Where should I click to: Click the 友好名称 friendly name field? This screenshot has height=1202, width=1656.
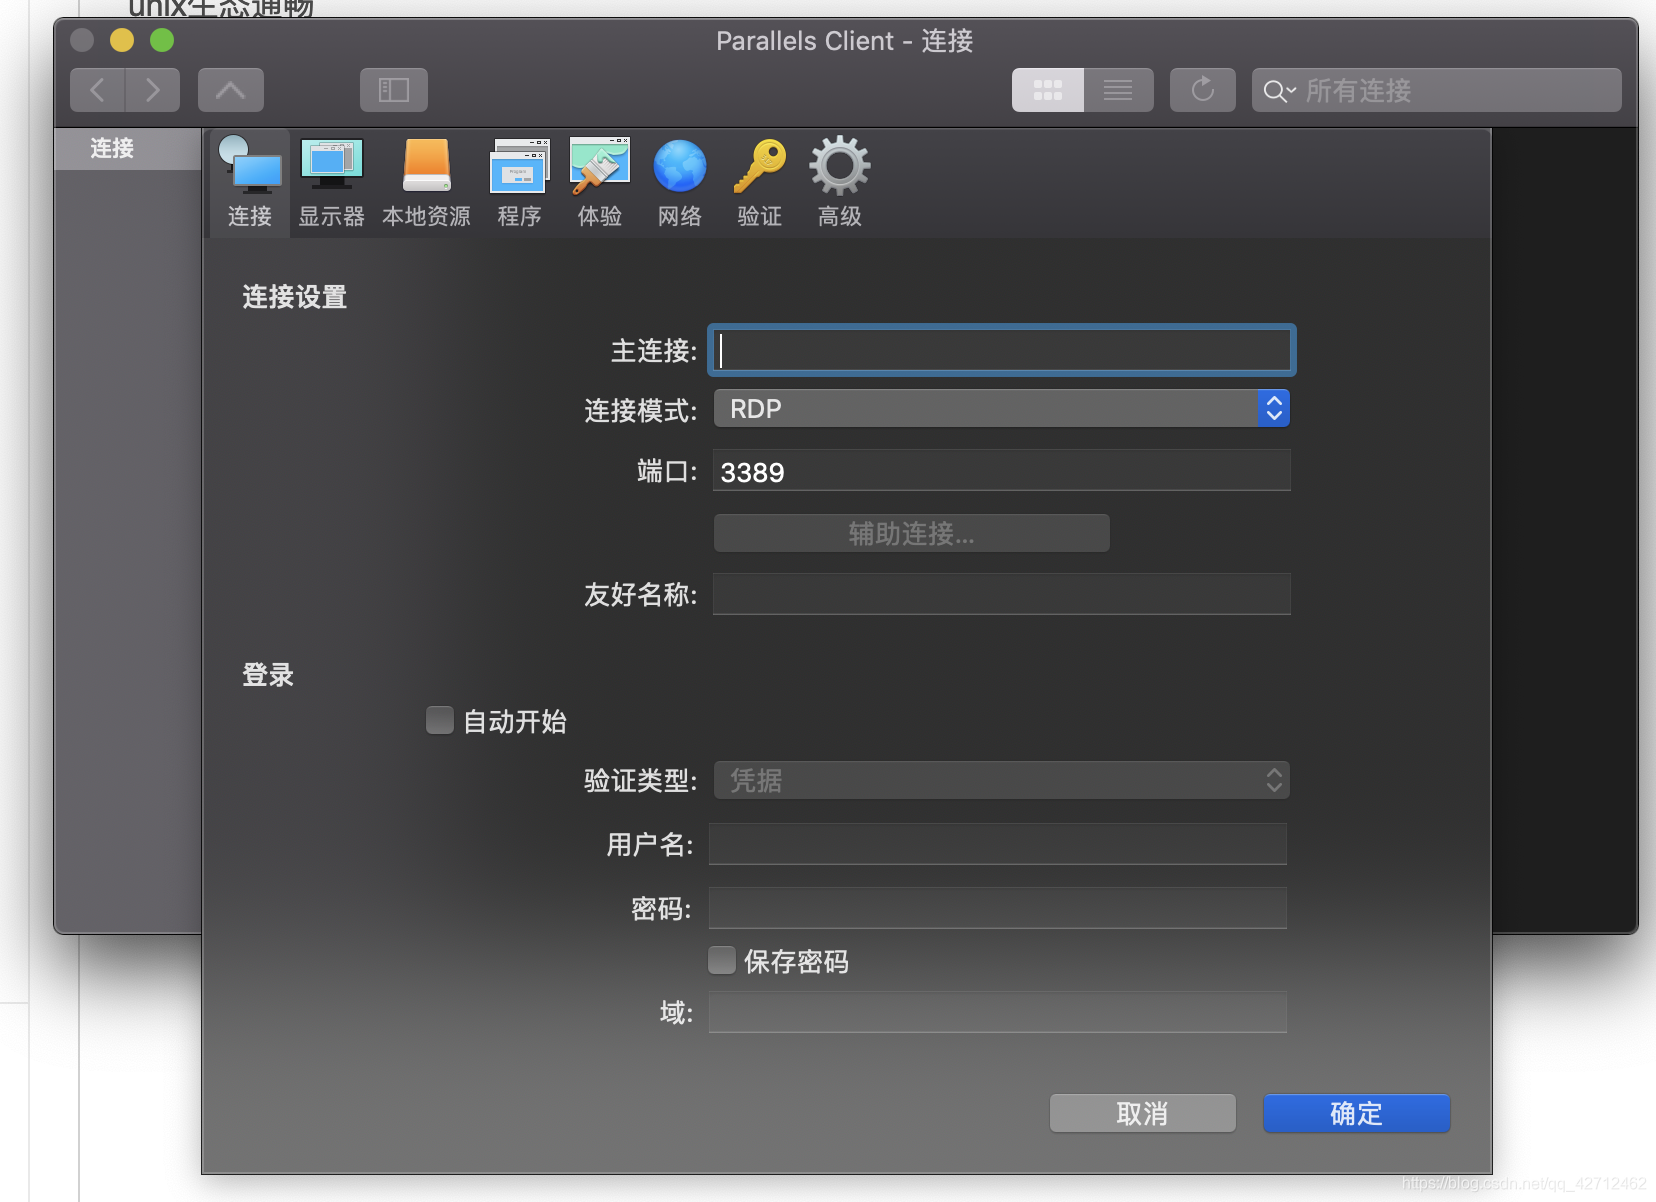(1002, 594)
